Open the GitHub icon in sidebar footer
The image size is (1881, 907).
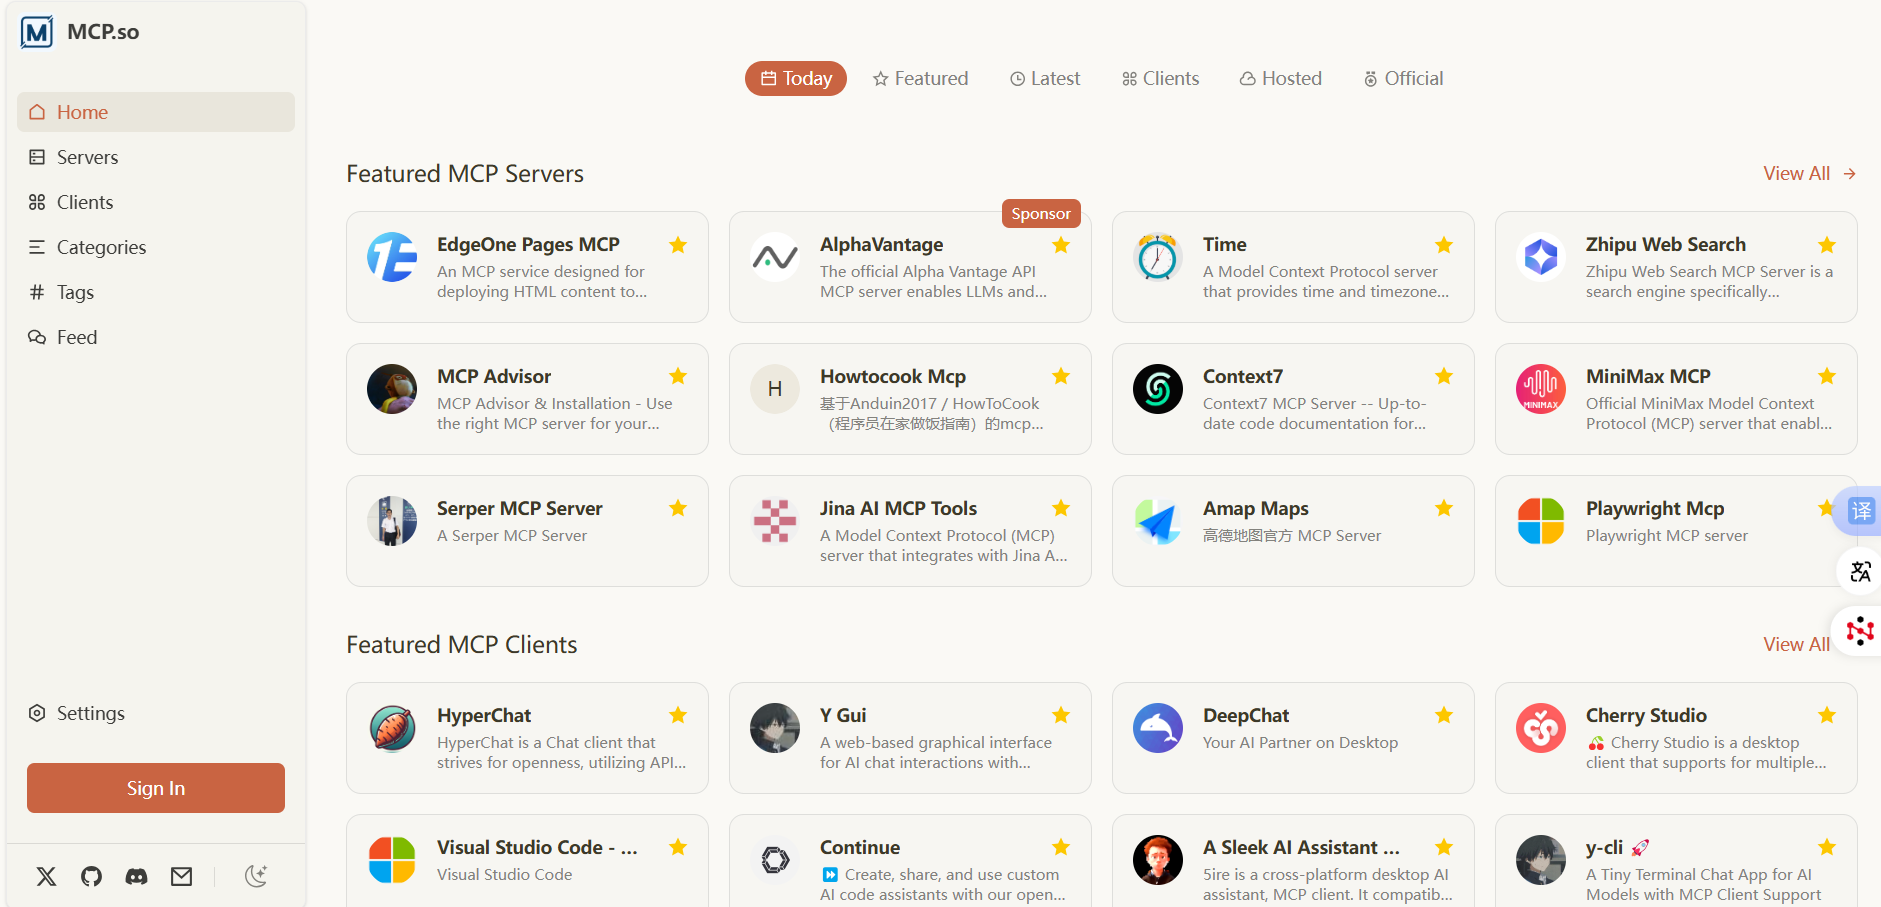click(x=91, y=877)
